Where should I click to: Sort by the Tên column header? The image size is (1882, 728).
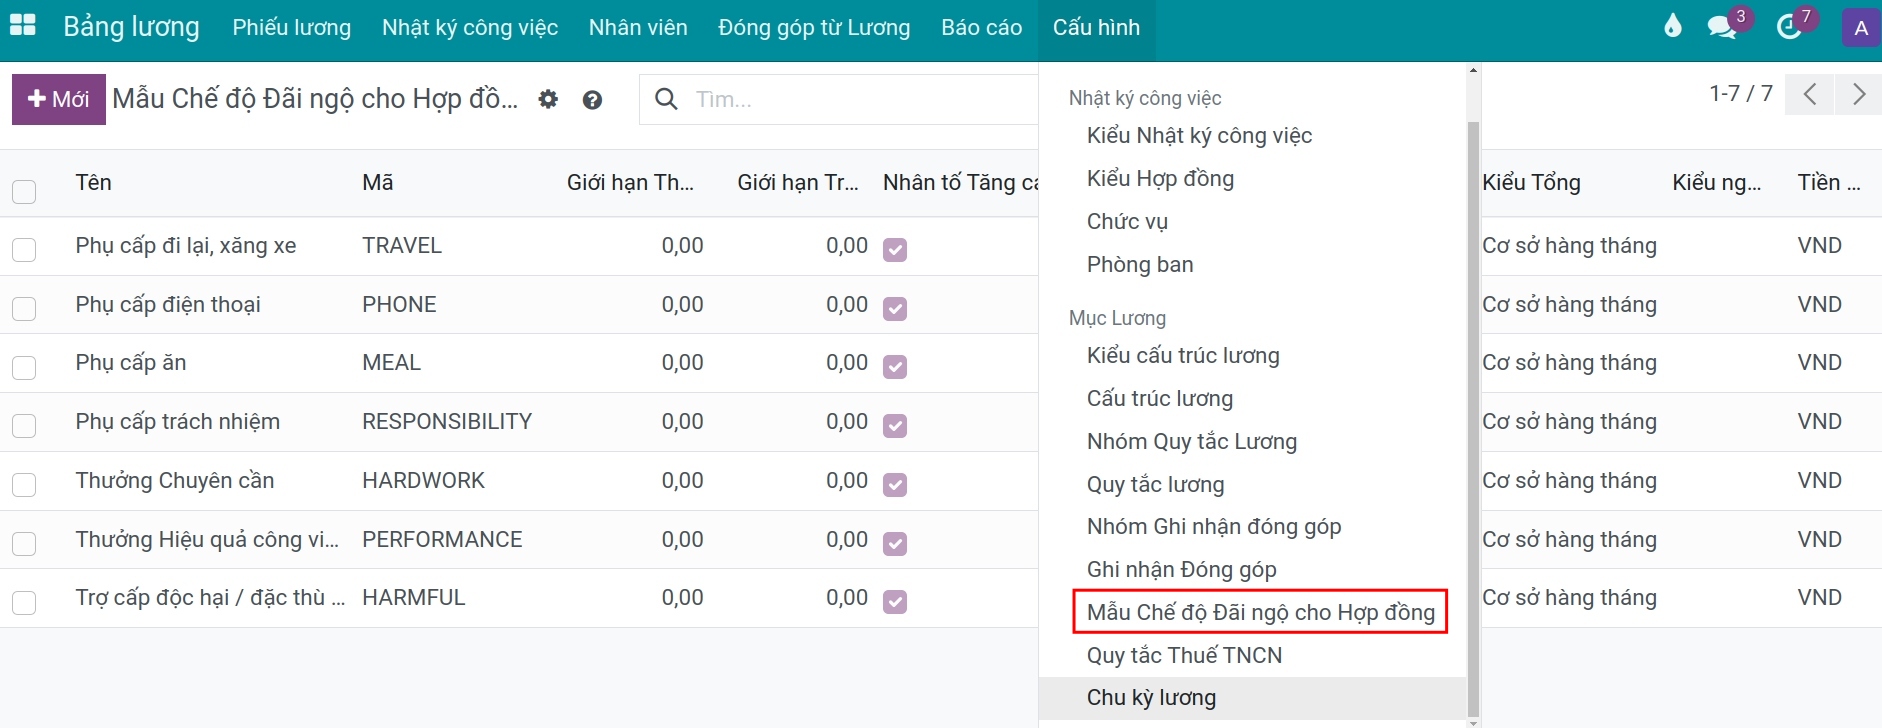93,183
